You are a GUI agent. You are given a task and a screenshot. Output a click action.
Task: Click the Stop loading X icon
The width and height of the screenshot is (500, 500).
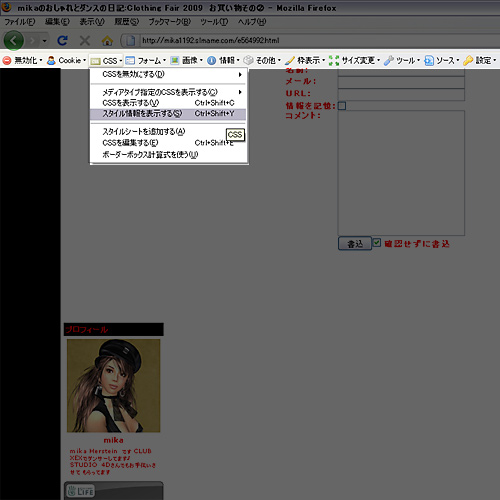(85, 41)
